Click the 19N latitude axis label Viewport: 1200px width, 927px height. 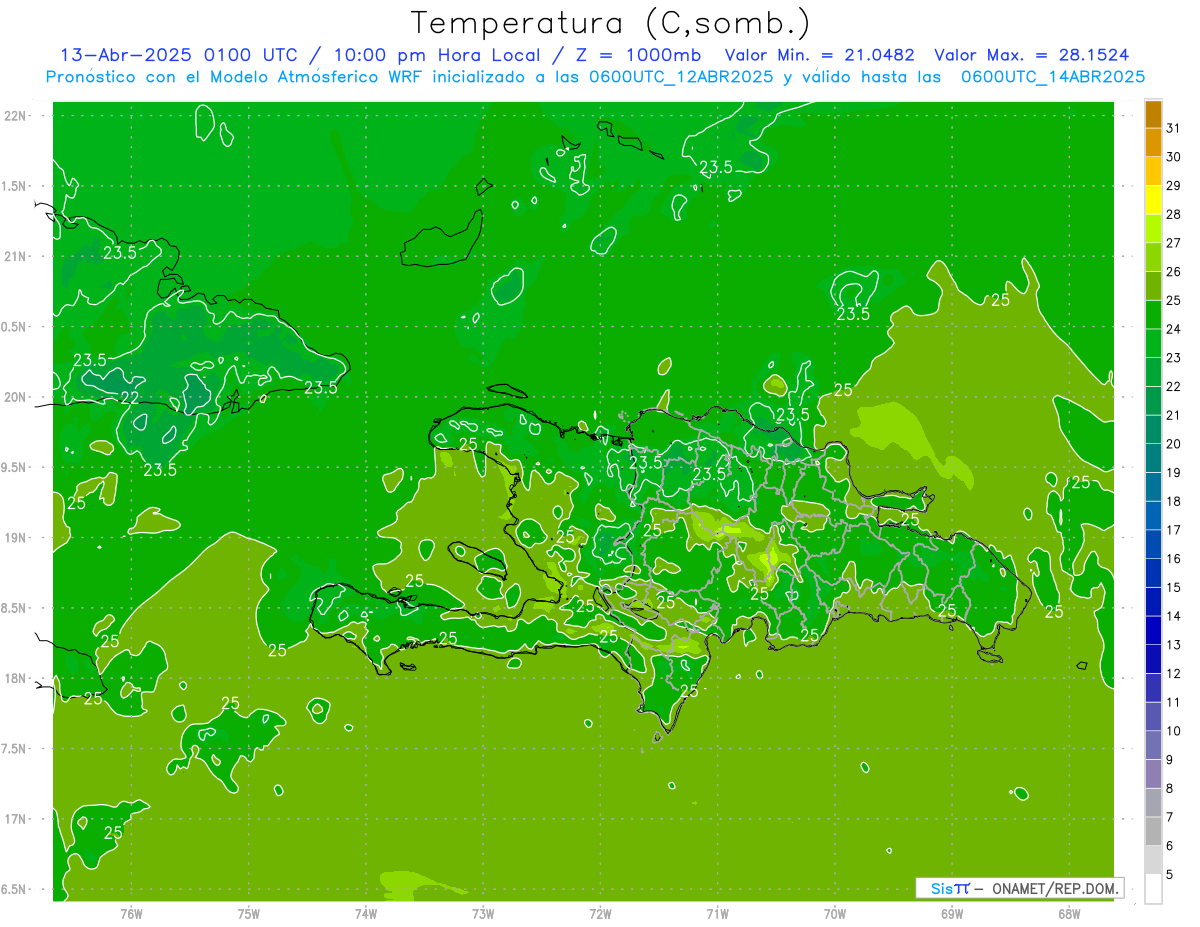point(15,538)
